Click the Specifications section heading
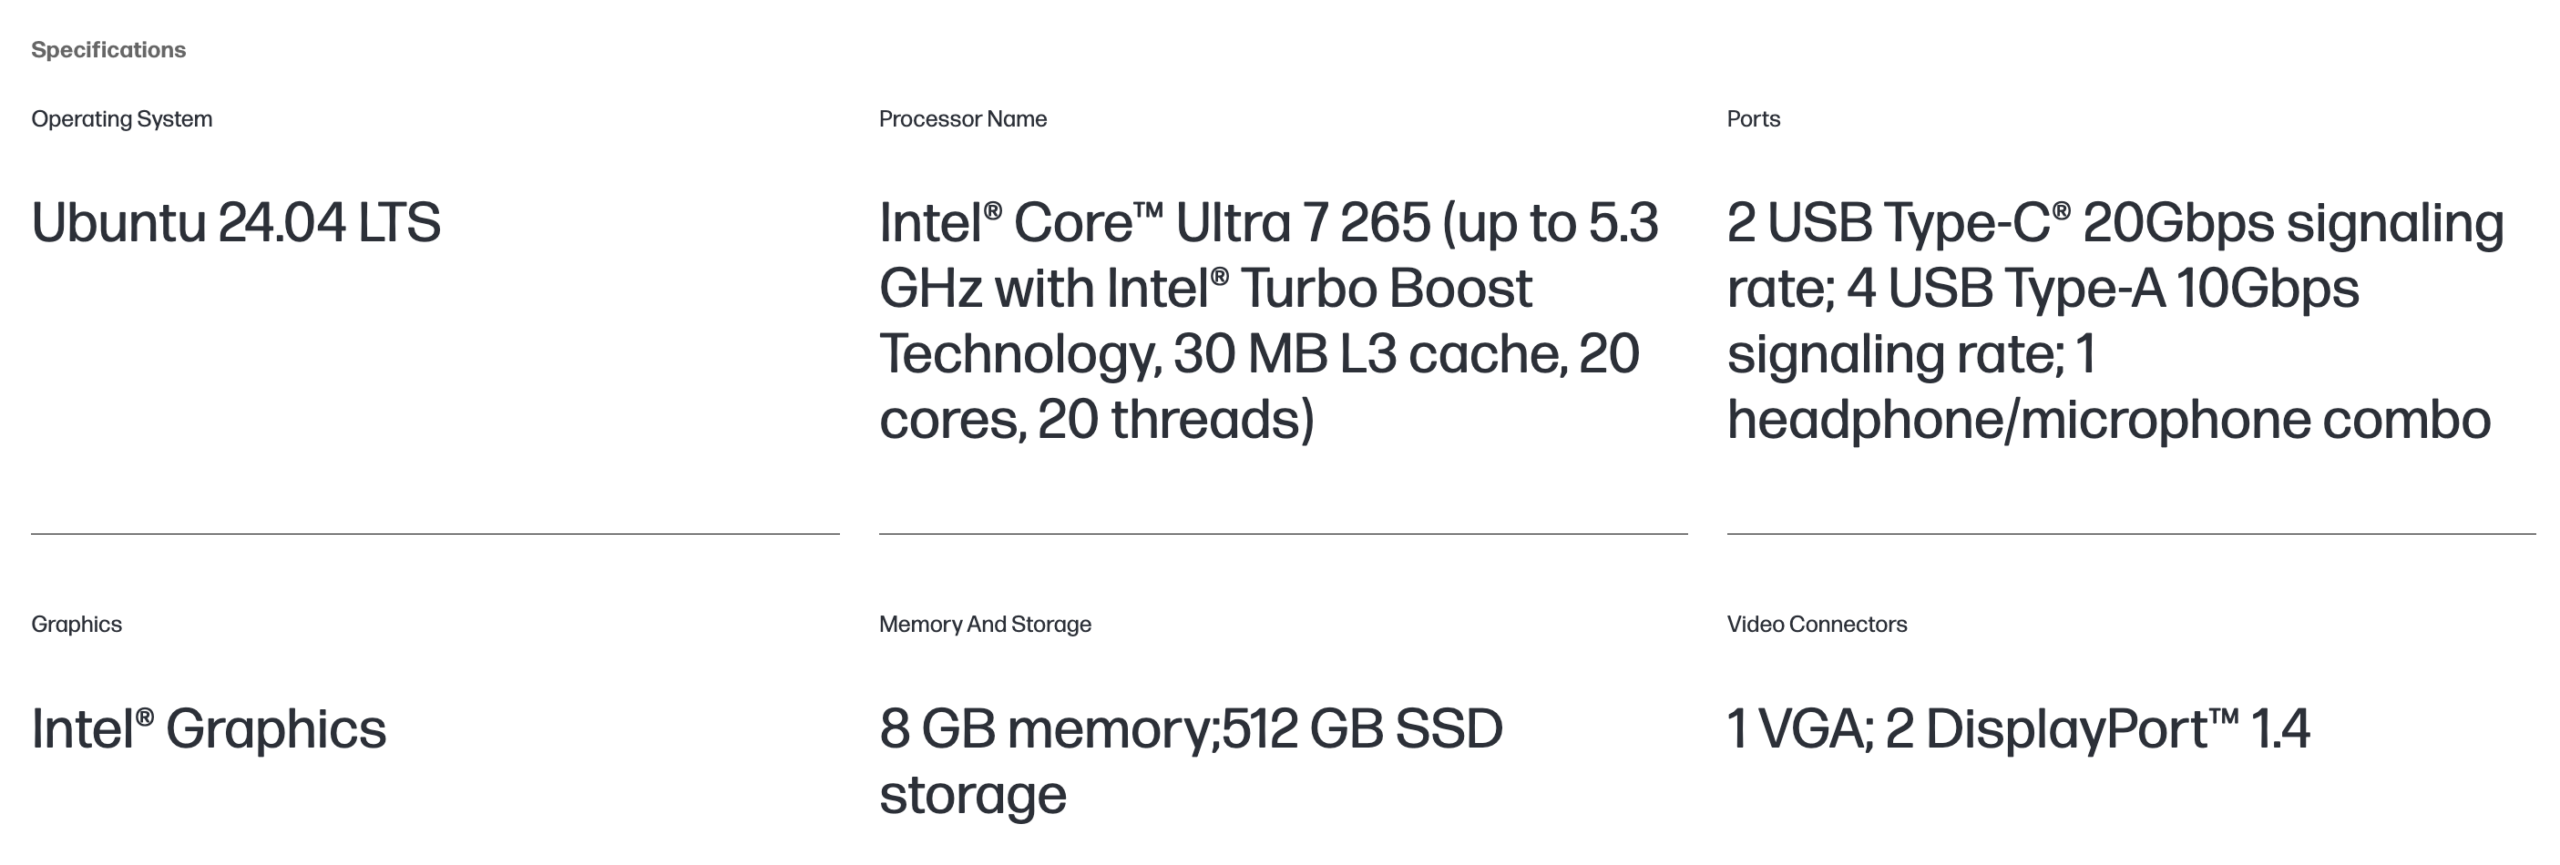The width and height of the screenshot is (2560, 865). pos(108,50)
